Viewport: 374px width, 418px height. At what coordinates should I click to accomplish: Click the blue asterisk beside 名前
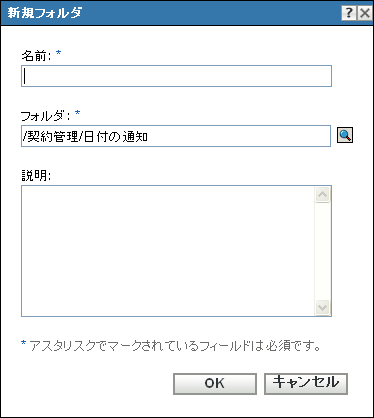tap(58, 53)
